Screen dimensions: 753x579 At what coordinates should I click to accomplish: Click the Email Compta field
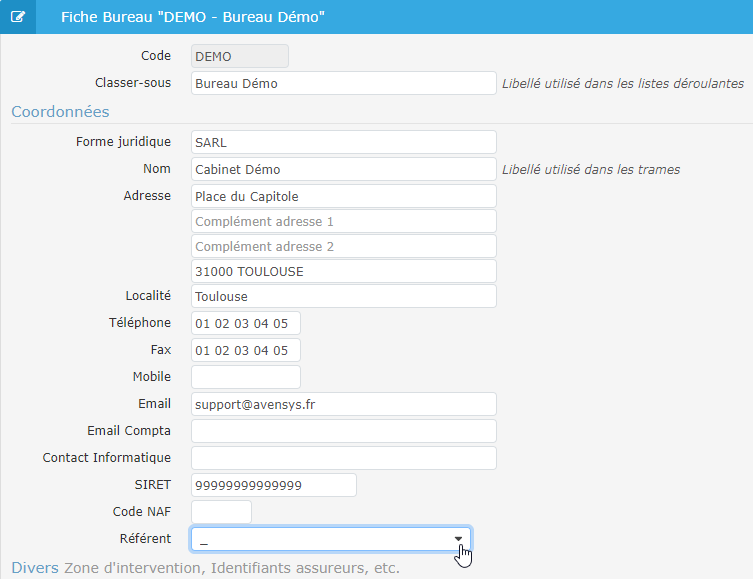tap(343, 431)
